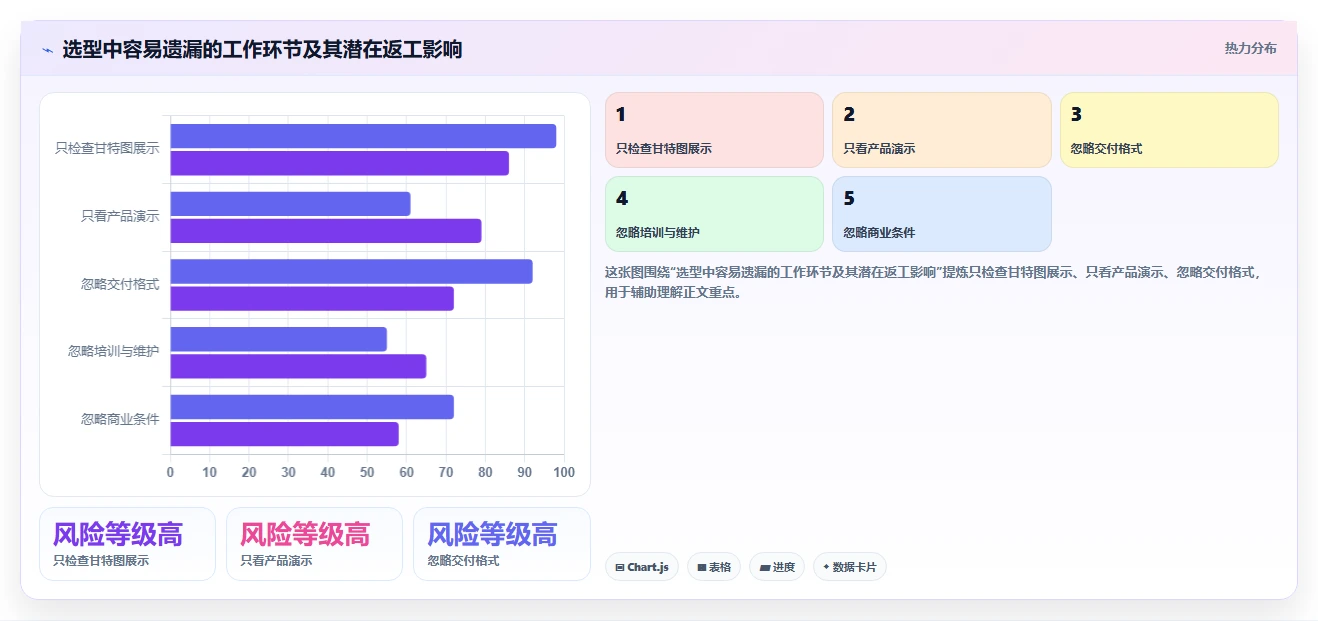Screen dimensions: 1318x621
Task: Click the title 选型中容易遗漏的工作环节及其潜在返工影响
Action: pos(262,49)
